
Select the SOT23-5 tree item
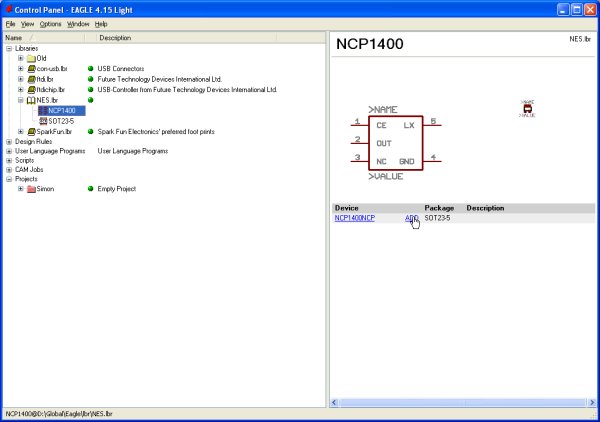click(x=61, y=121)
